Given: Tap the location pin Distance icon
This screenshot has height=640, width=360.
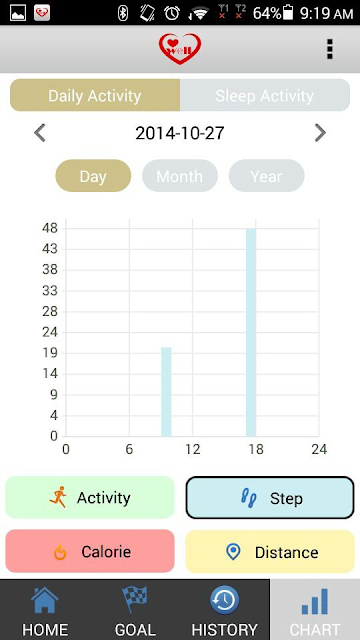Looking at the screenshot, I should point(233,552).
